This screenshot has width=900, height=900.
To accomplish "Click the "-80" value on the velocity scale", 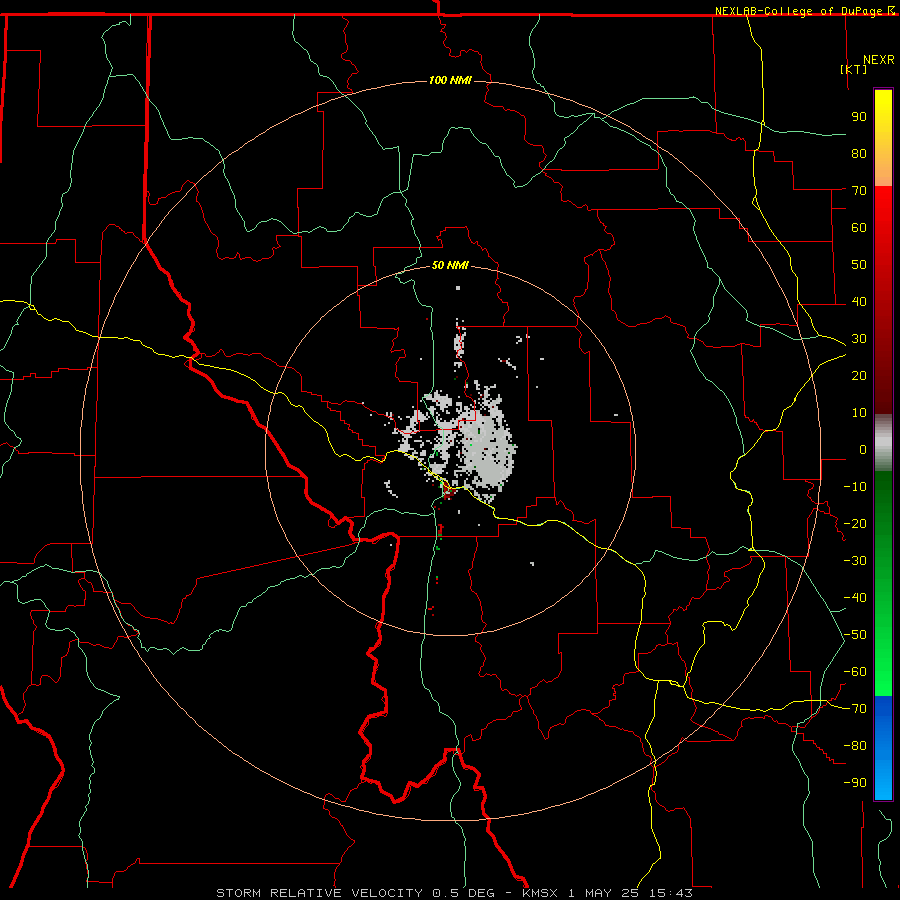I will 855,746.
